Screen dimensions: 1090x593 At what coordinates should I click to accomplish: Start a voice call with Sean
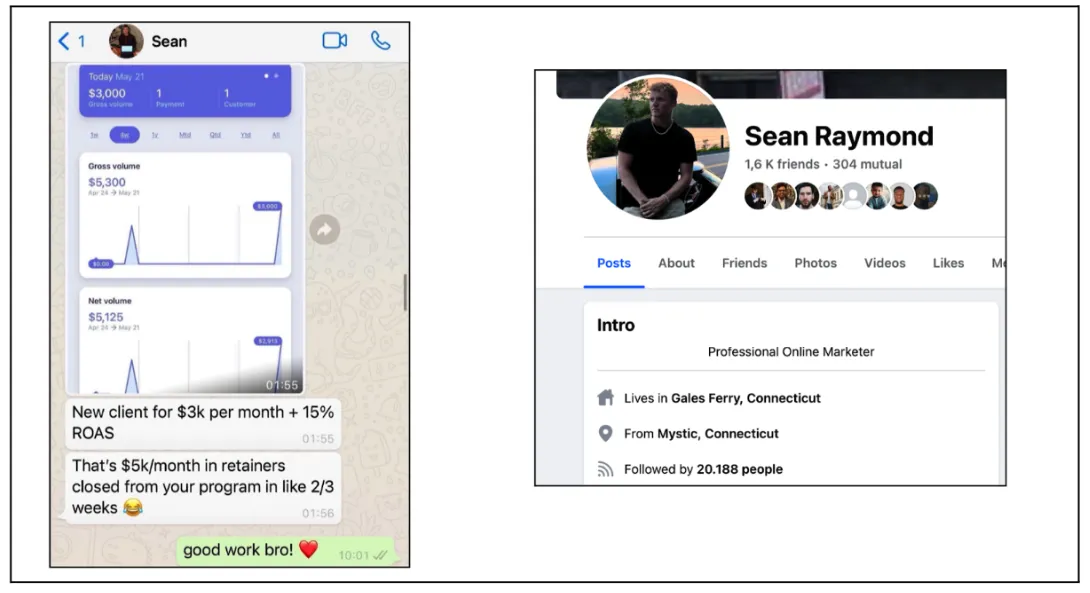380,40
